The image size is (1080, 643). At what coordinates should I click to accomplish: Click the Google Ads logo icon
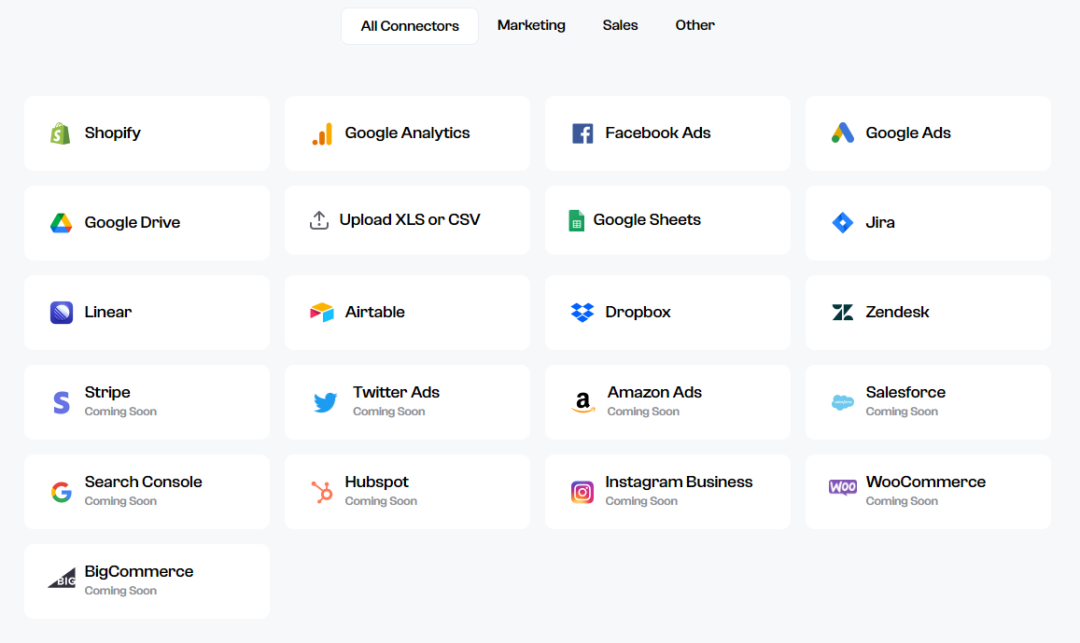843,133
